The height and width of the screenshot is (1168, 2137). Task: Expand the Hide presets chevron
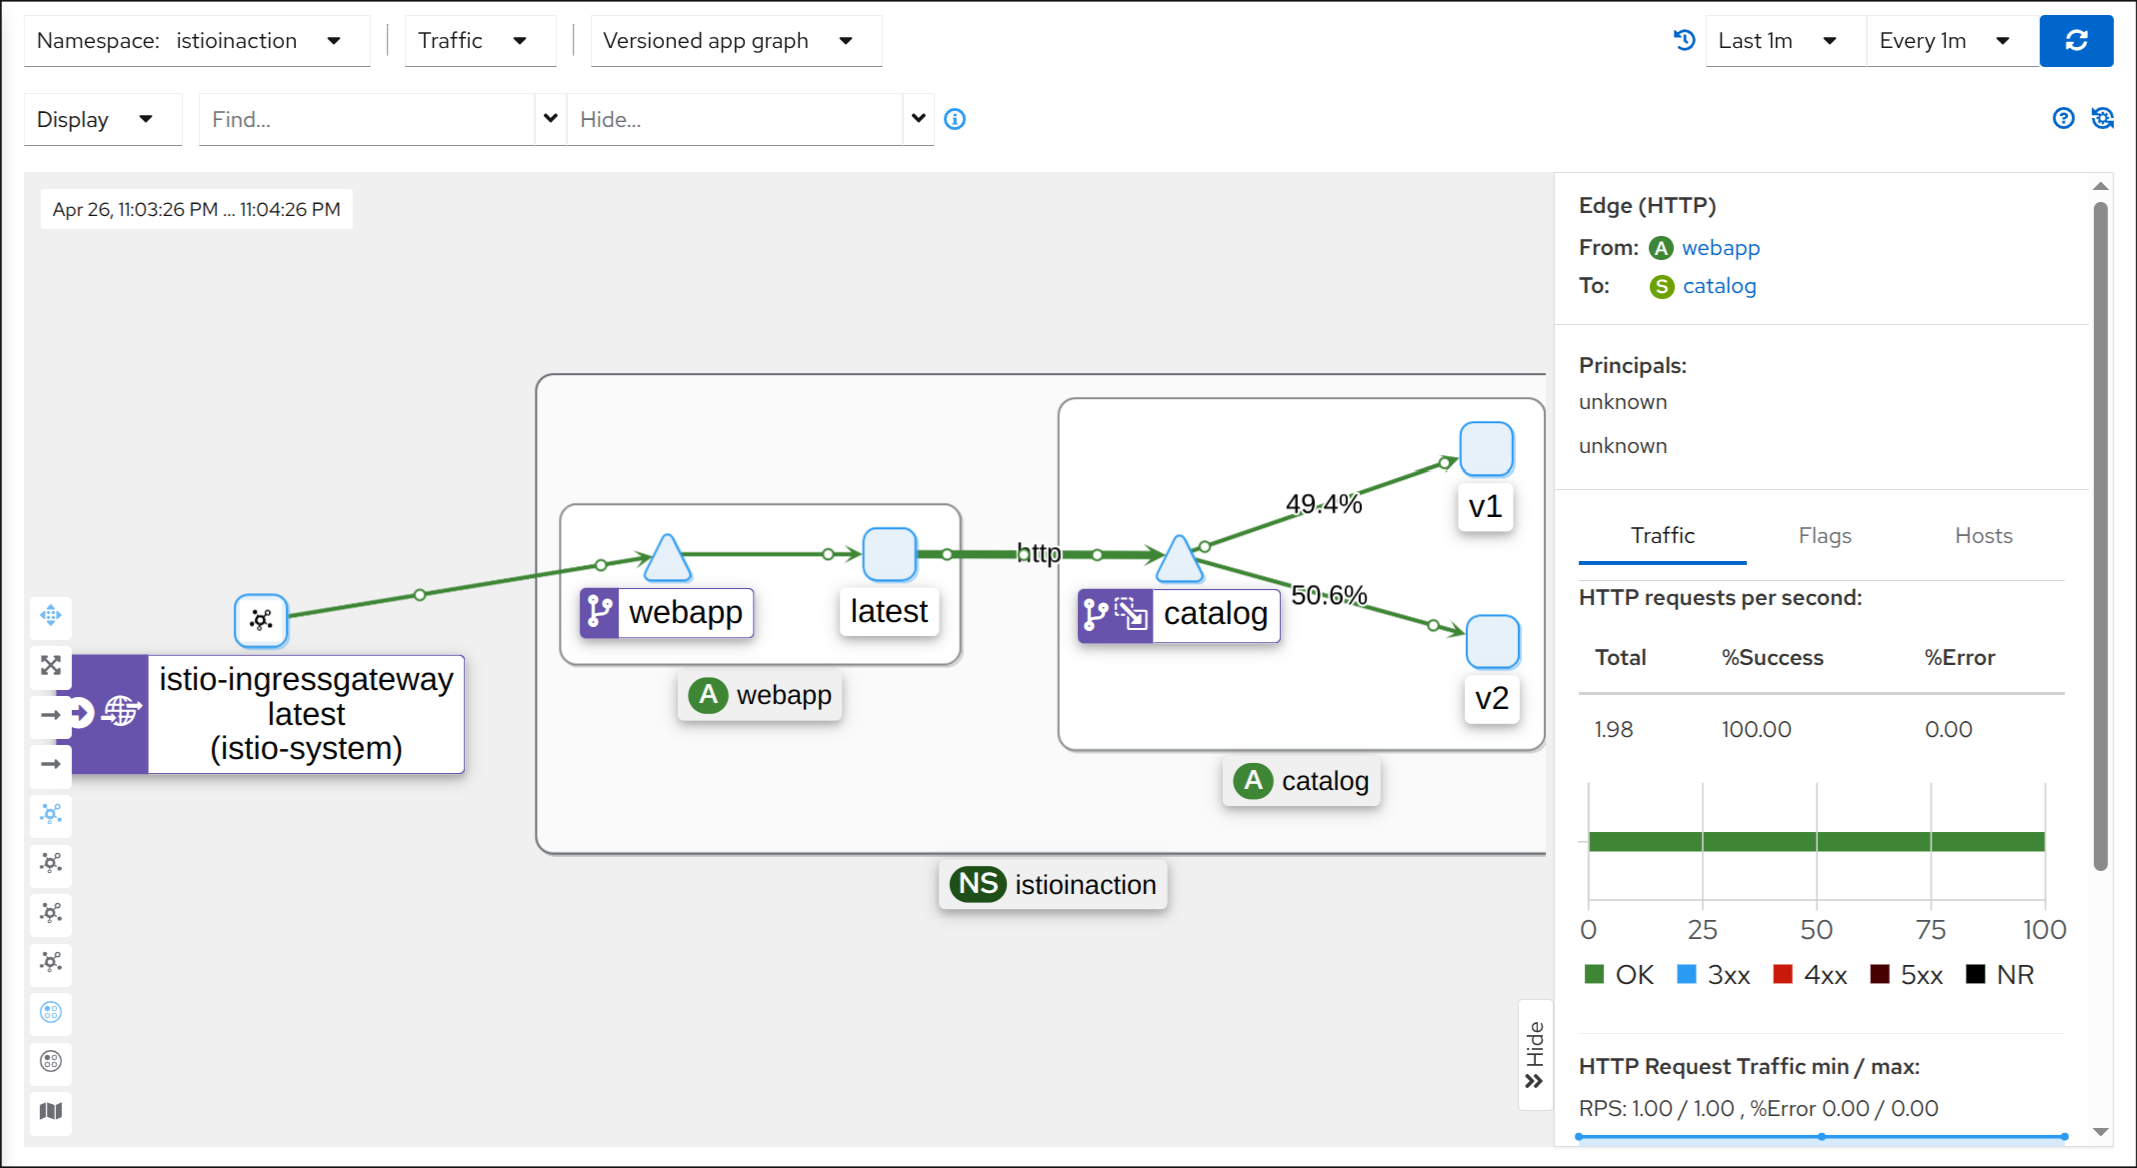(x=918, y=119)
